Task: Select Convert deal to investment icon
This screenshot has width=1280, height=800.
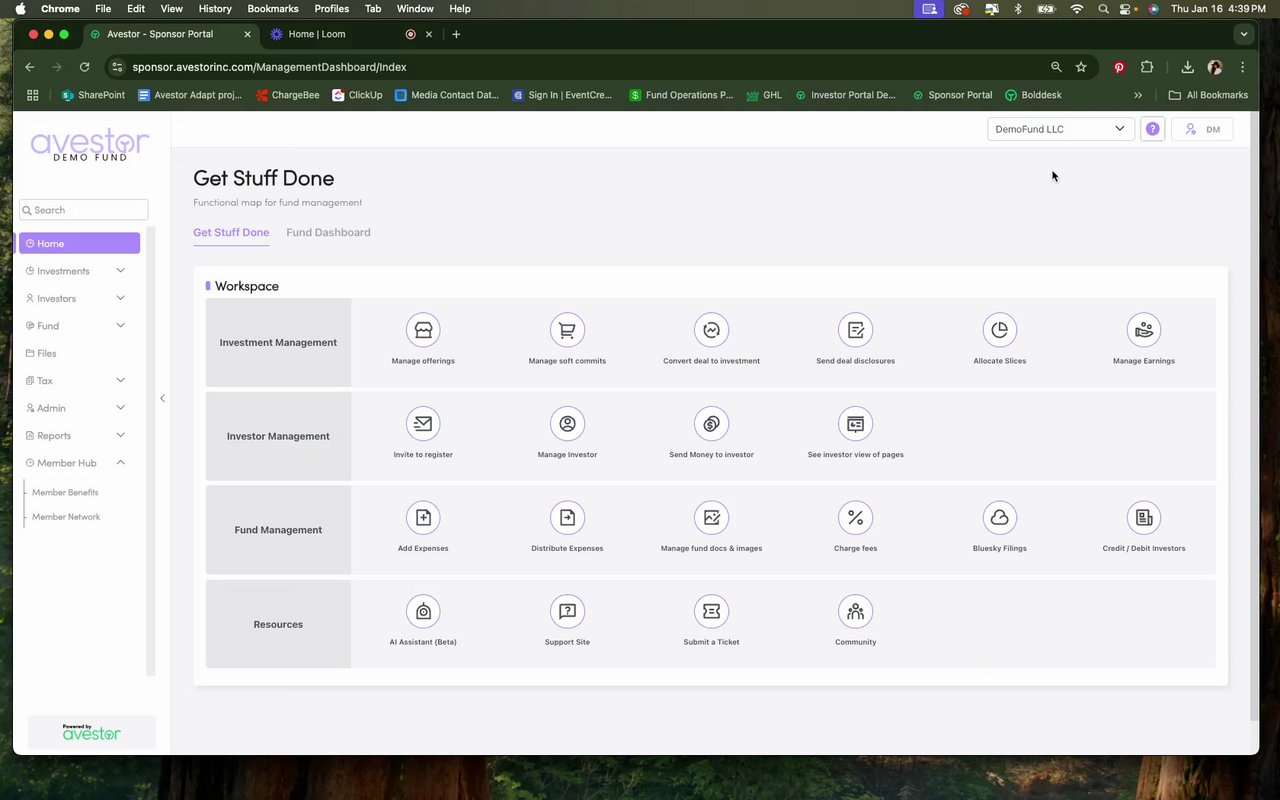Action: click(x=711, y=330)
